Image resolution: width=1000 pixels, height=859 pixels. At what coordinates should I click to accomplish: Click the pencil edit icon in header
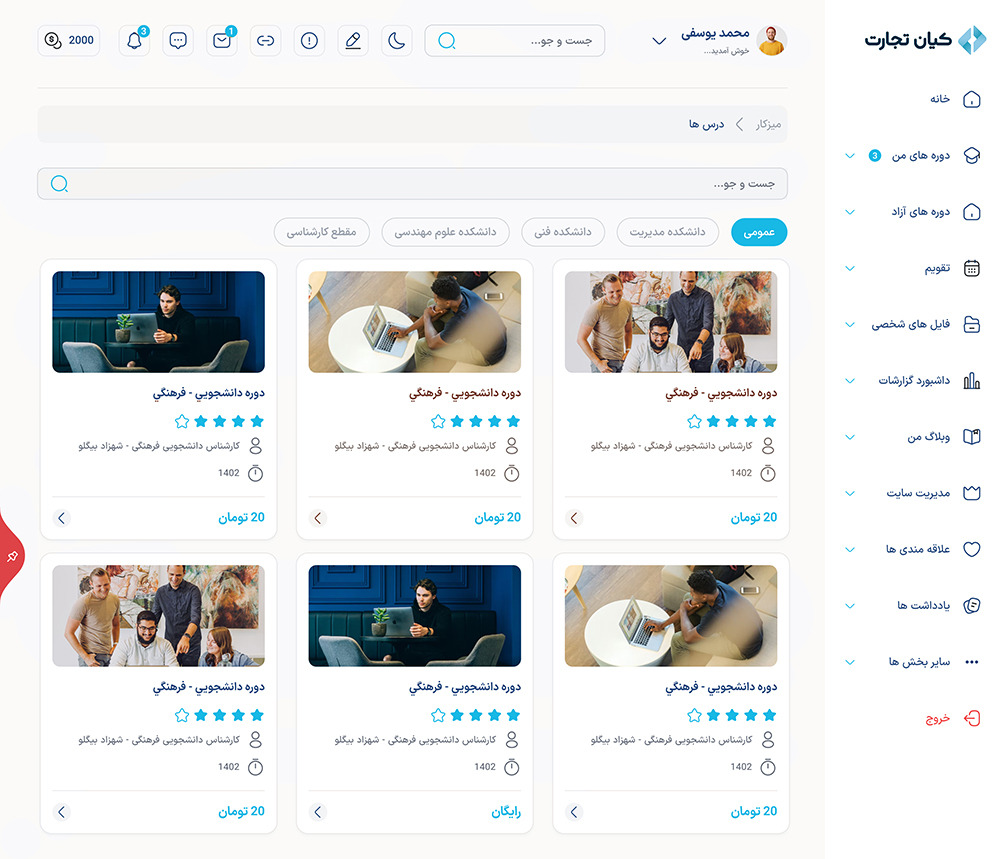tap(353, 41)
